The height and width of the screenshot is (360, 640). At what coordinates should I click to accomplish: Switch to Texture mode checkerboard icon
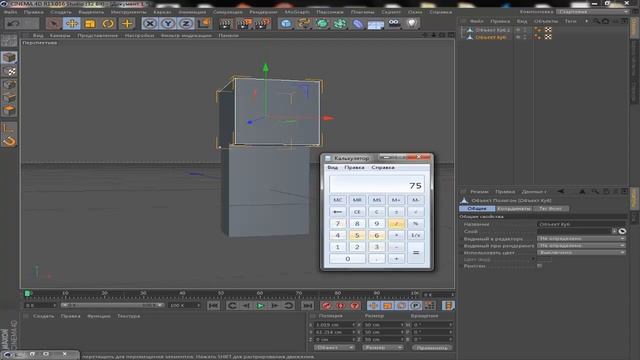pos(9,71)
